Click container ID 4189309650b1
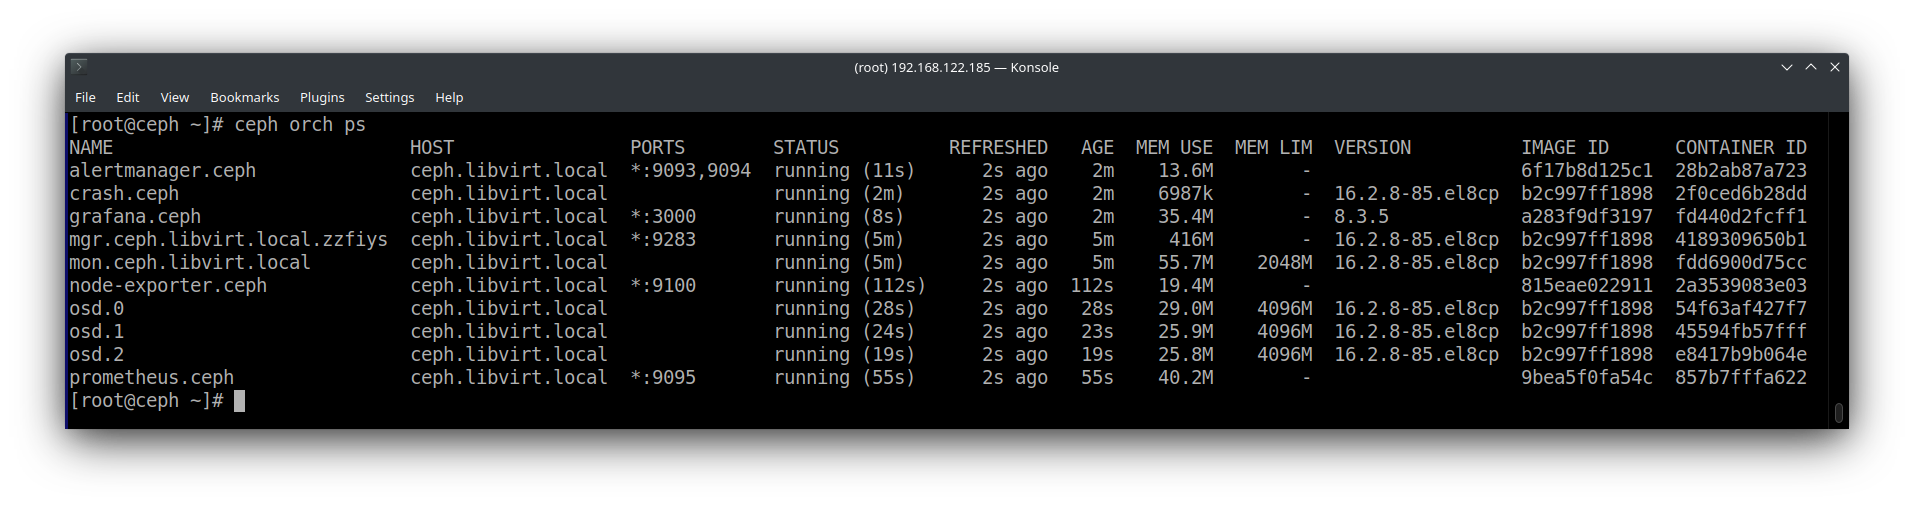Viewport: 1914px width, 506px height. pos(1741,240)
